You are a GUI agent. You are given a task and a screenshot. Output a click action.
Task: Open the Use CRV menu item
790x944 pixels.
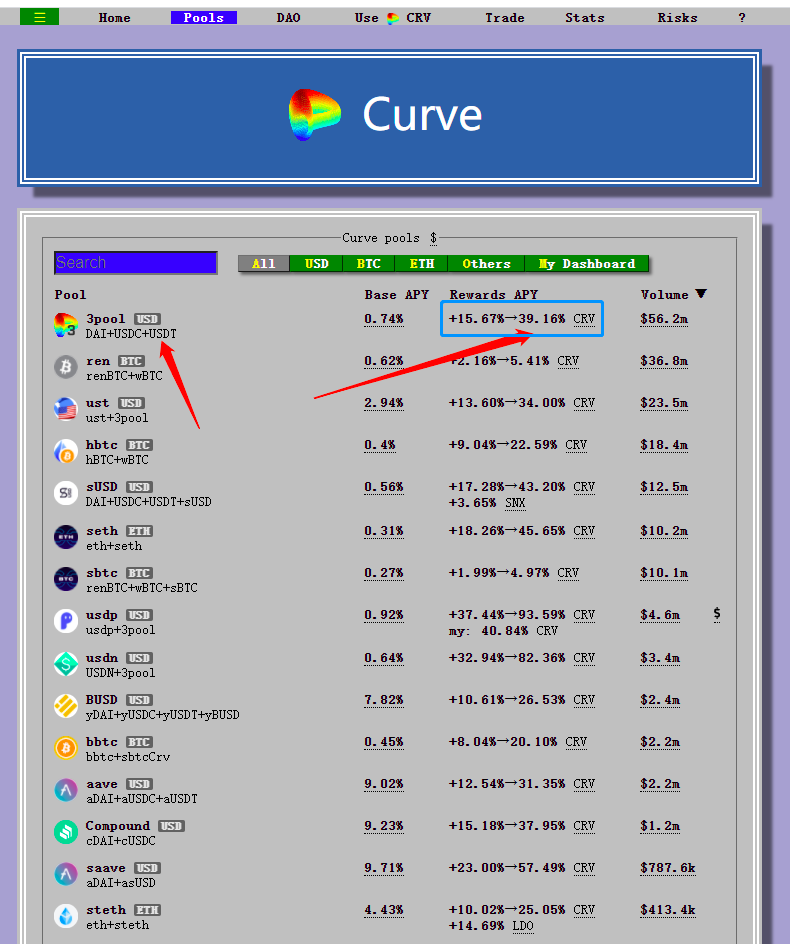tap(393, 18)
